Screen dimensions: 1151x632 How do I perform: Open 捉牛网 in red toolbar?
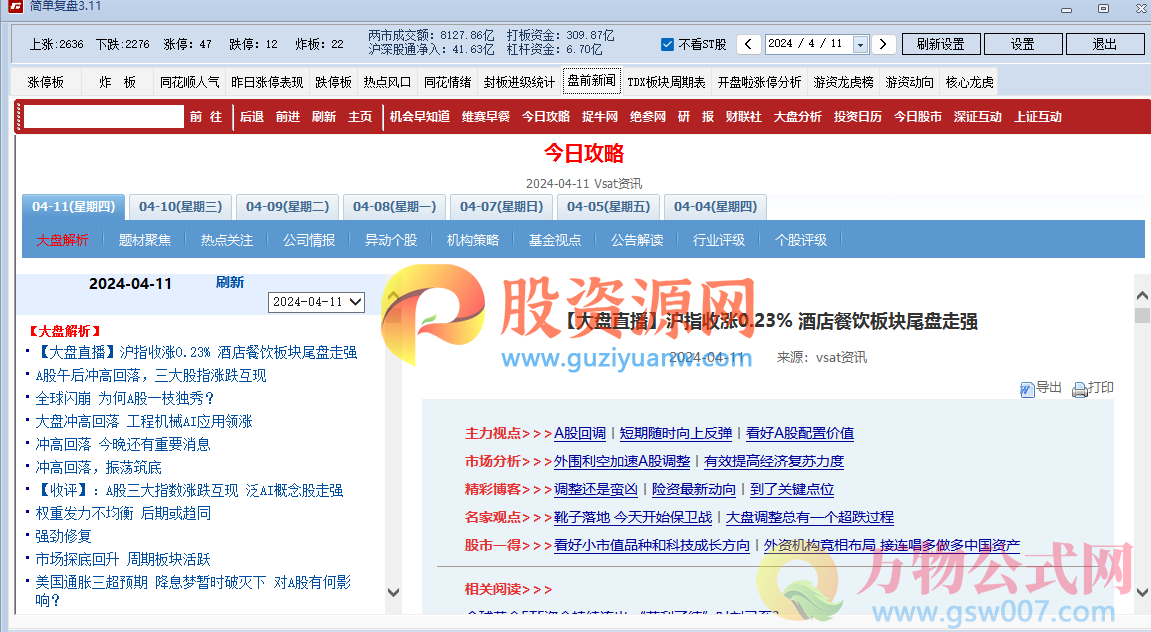click(x=600, y=117)
